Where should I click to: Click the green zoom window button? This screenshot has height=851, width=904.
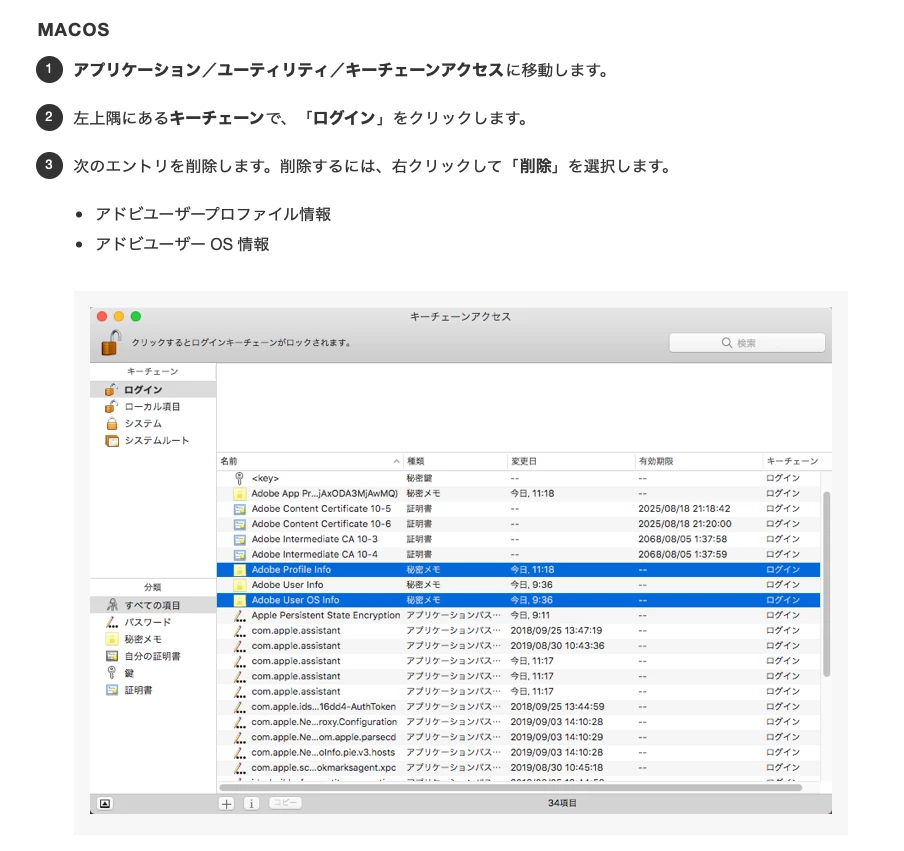pos(135,317)
